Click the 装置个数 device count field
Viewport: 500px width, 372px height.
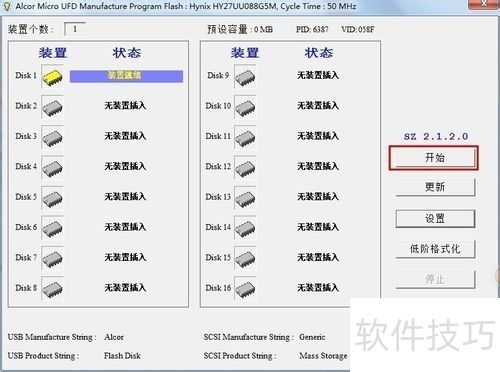click(75, 29)
